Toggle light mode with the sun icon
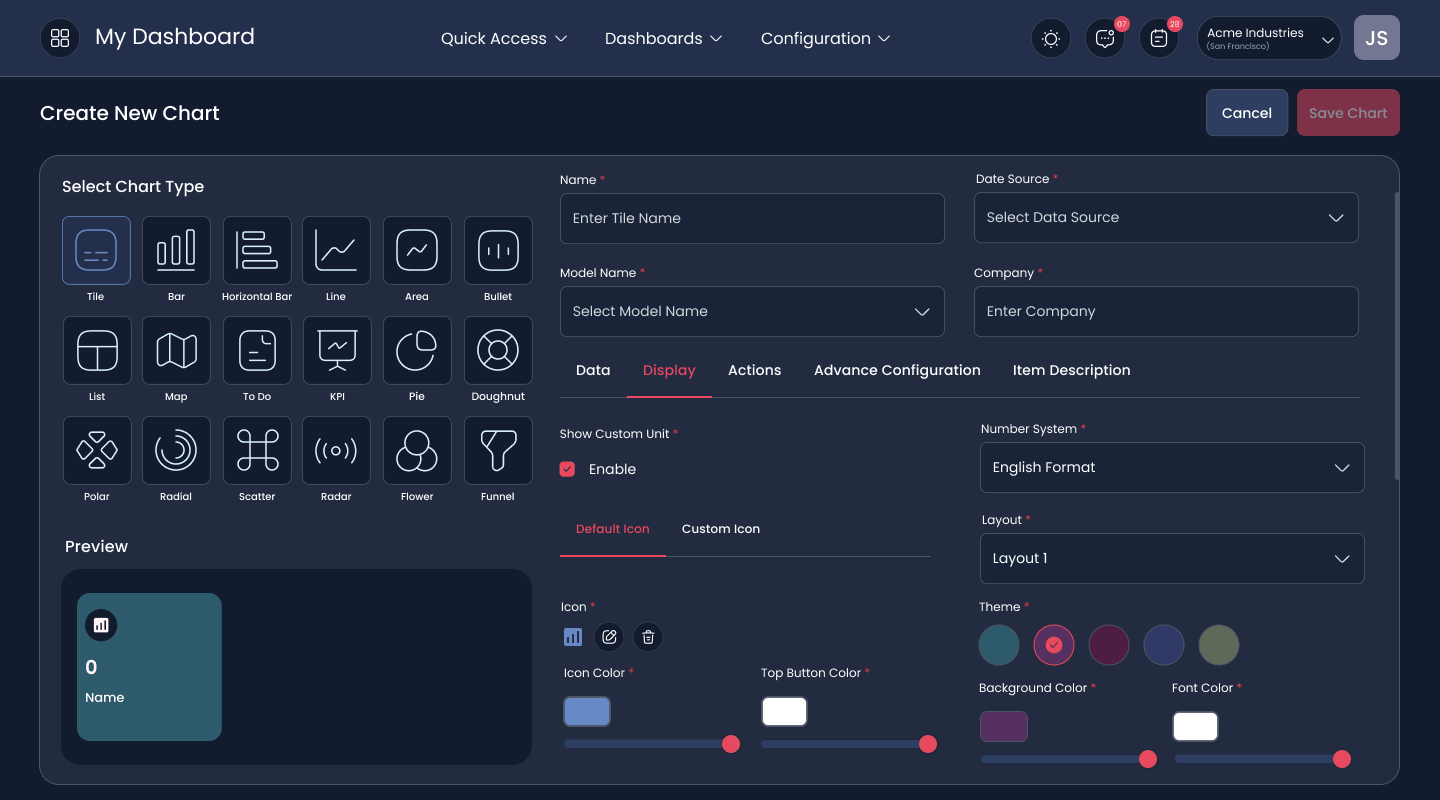1440x800 pixels. 1051,38
